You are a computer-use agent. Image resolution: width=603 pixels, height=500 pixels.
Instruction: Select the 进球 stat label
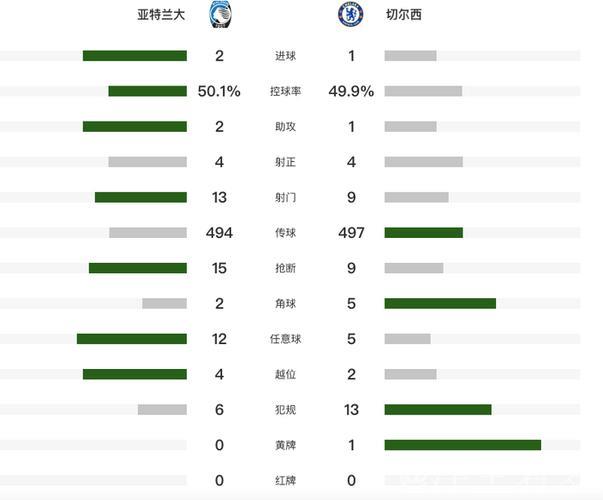(285, 56)
